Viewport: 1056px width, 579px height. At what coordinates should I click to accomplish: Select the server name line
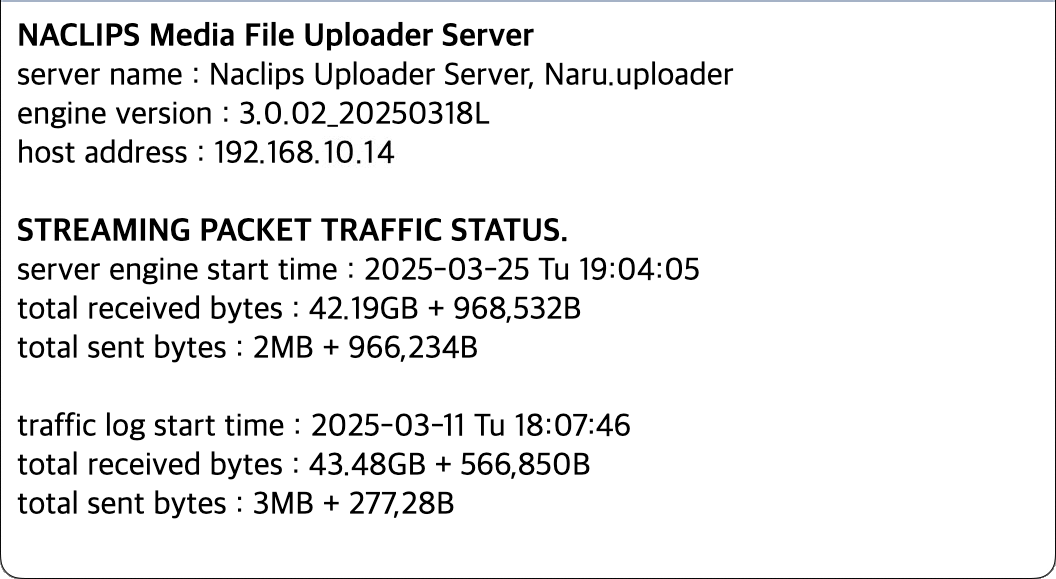coord(374,74)
